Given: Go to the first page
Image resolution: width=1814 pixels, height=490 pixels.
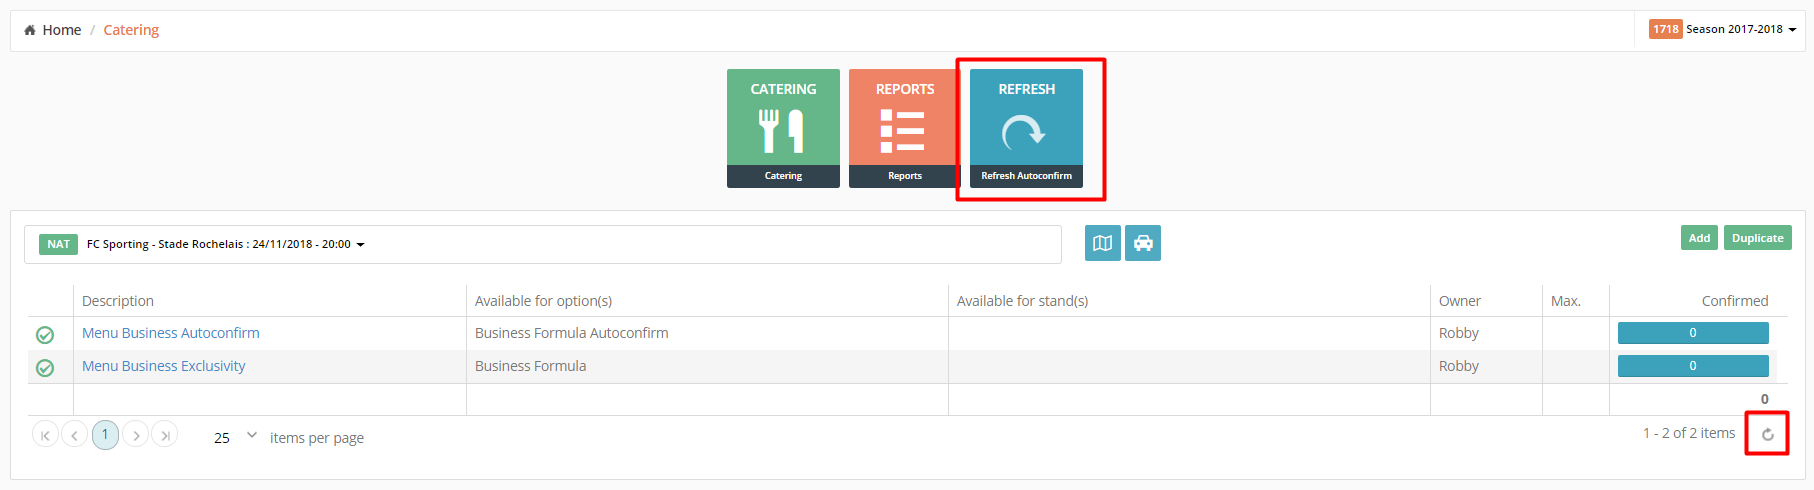Looking at the screenshot, I should click(x=45, y=435).
